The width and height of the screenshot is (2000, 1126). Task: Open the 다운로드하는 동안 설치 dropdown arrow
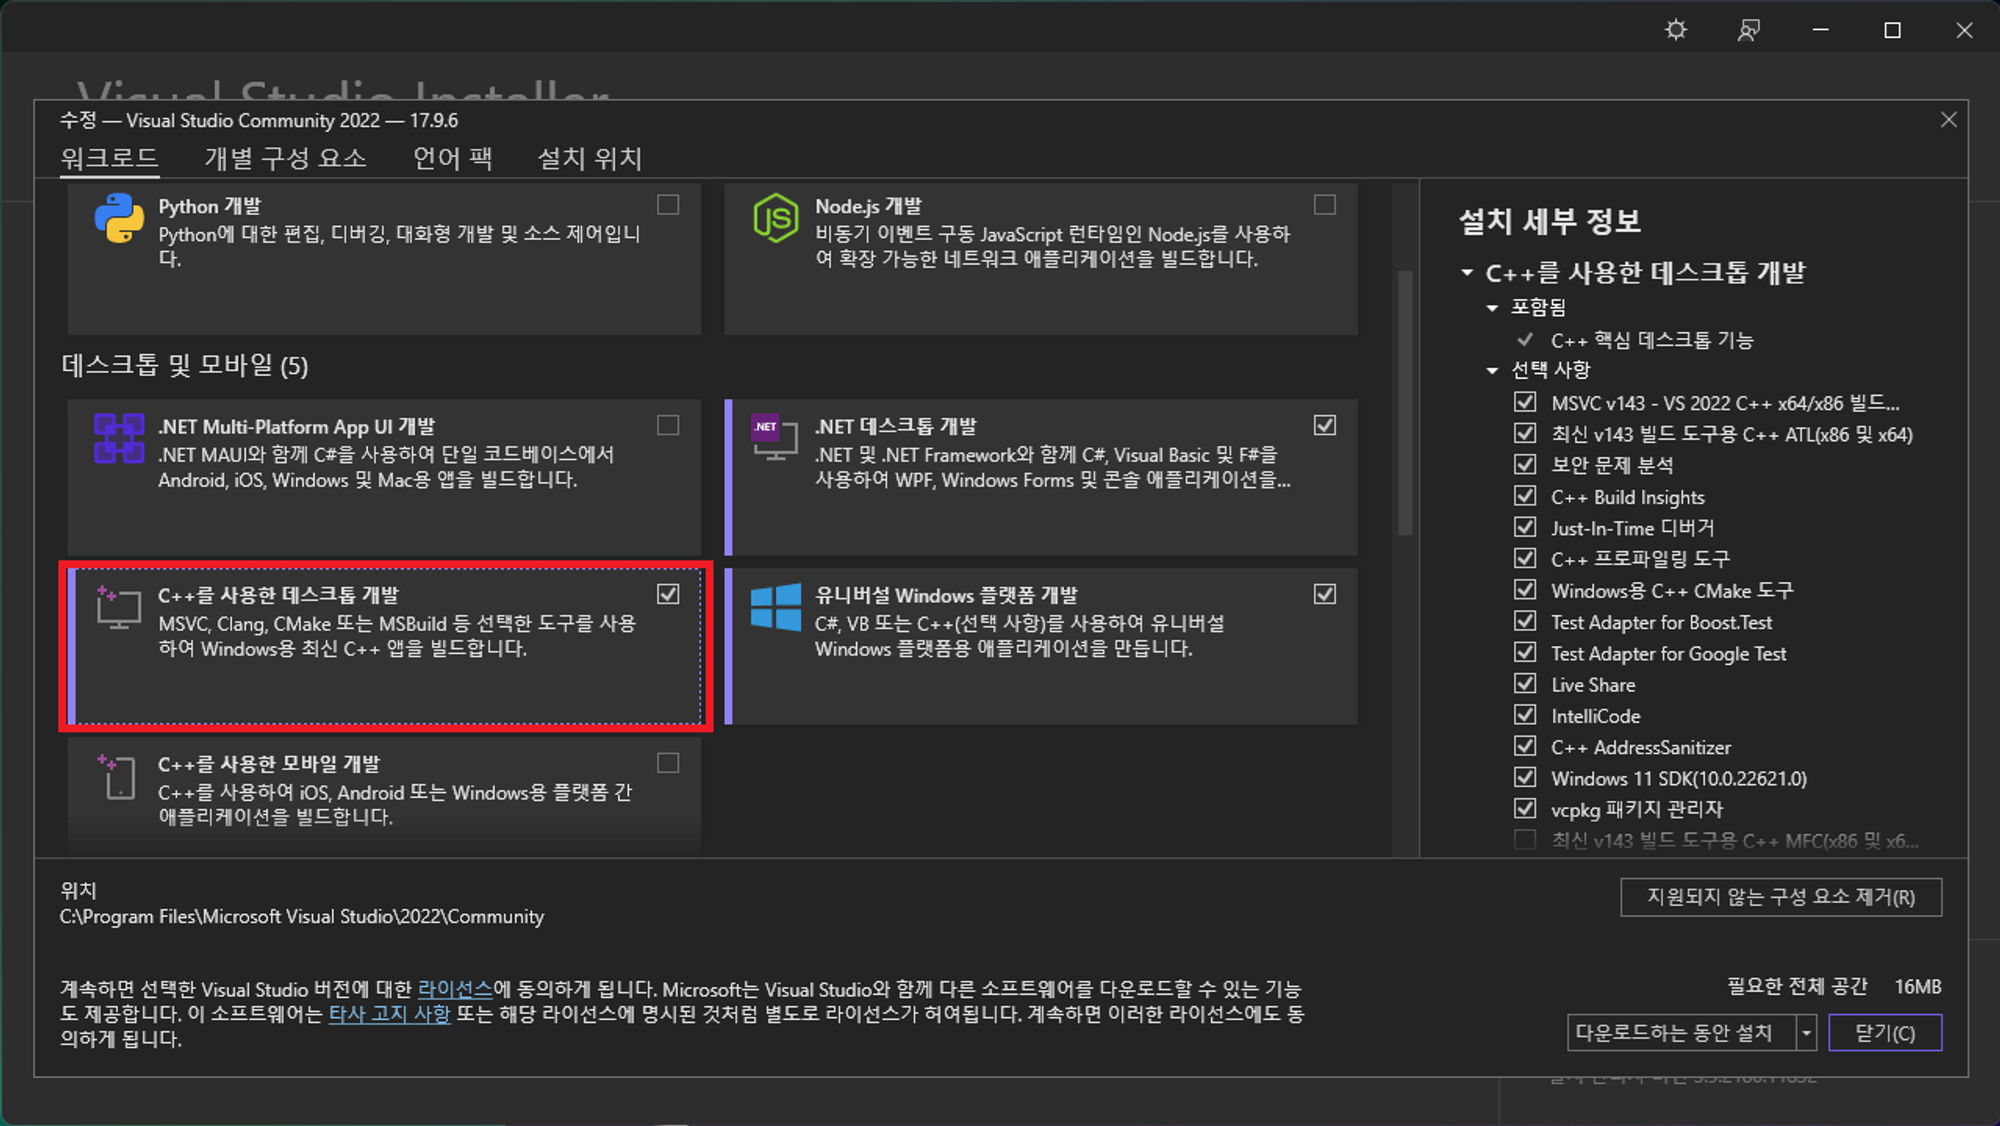[x=1806, y=1033]
